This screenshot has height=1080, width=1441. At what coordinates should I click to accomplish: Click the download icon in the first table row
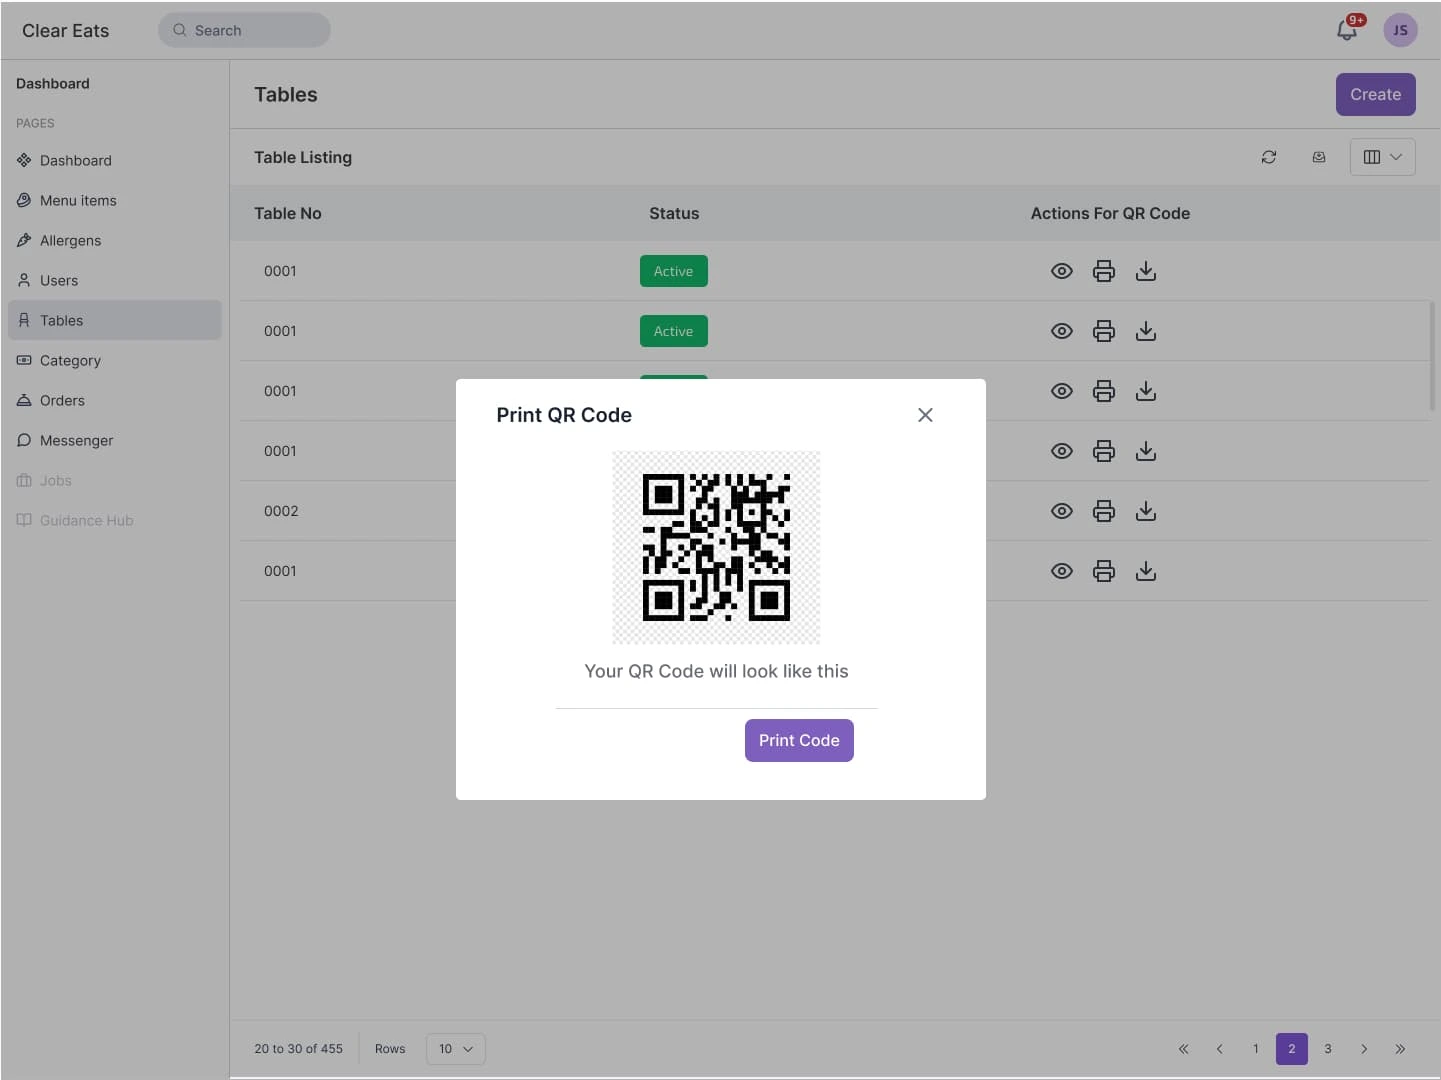(1146, 271)
